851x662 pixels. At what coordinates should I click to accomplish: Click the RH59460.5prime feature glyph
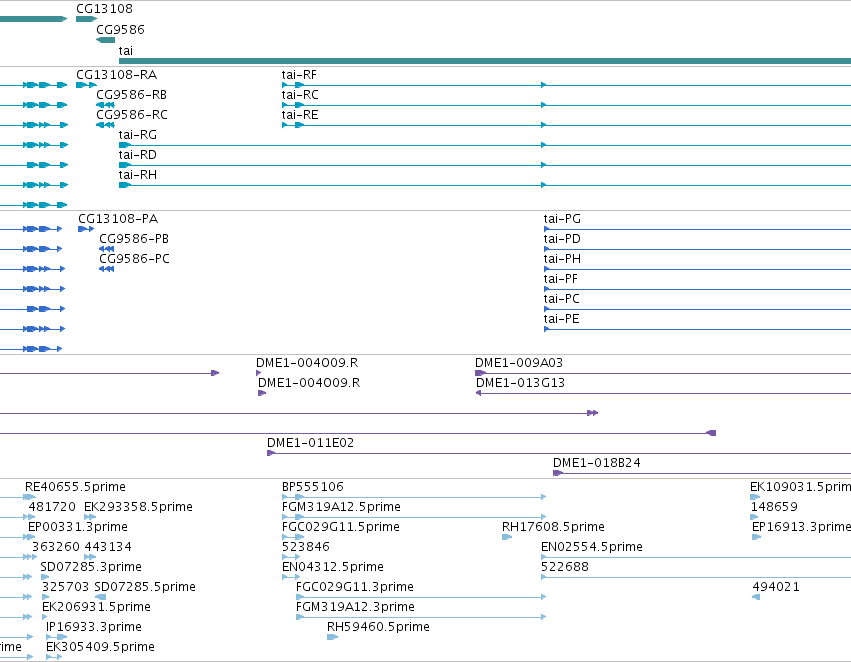(x=332, y=637)
